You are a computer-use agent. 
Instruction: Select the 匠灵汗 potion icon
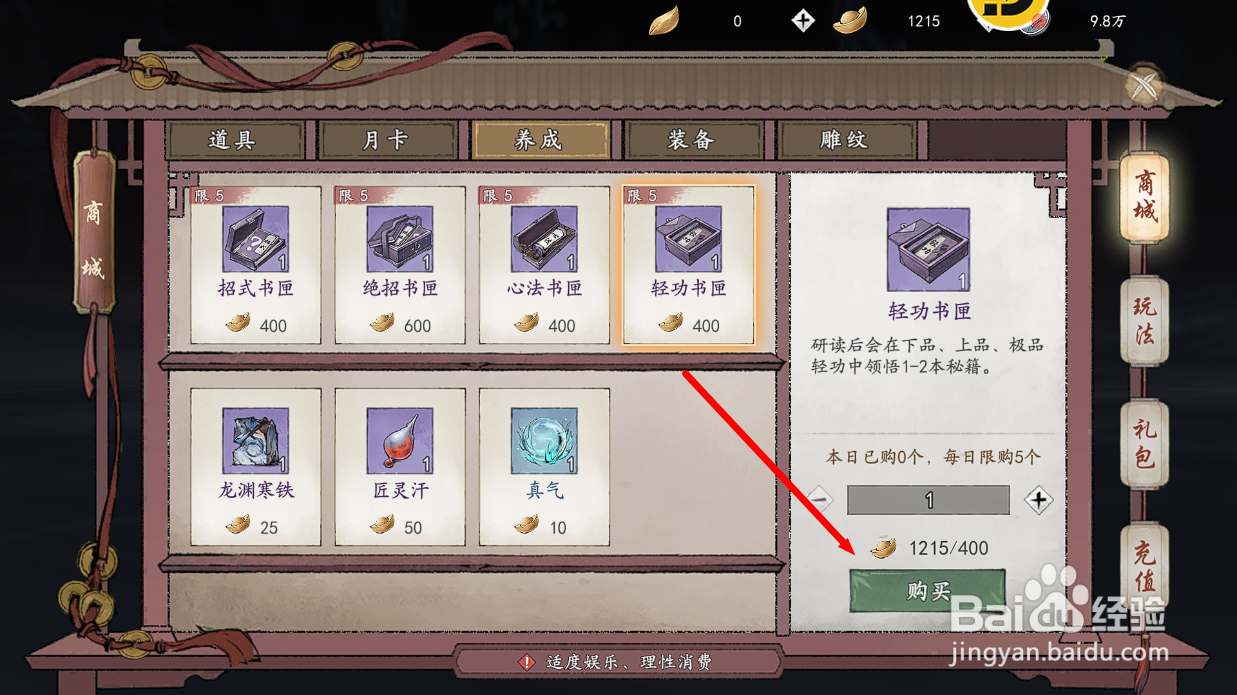(x=400, y=441)
